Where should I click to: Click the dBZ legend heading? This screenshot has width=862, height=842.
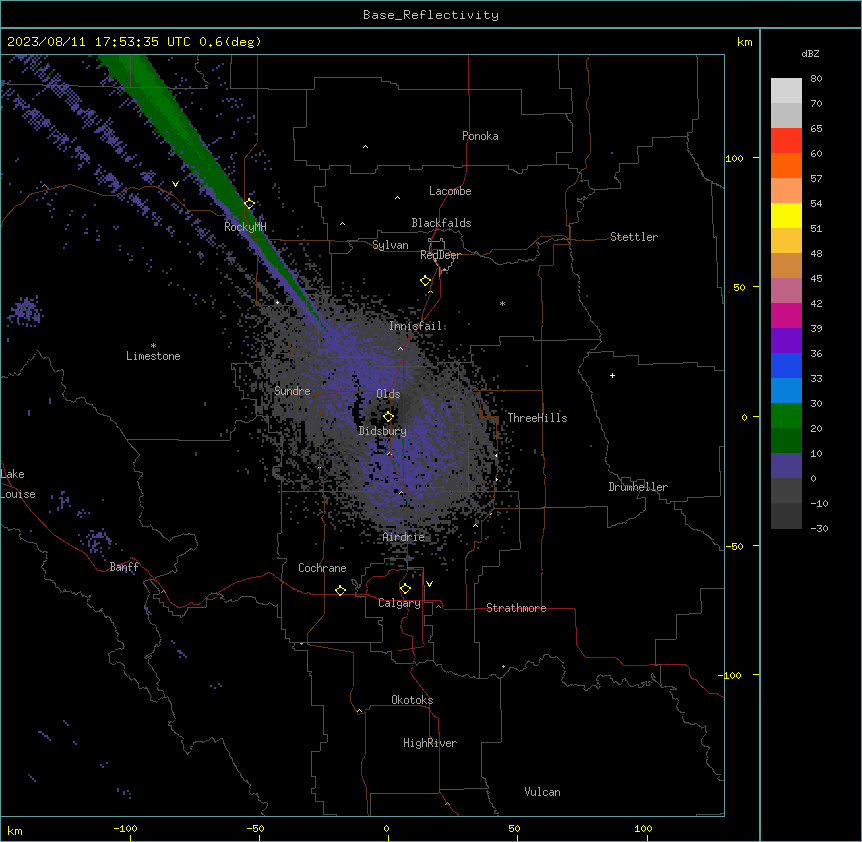(810, 53)
